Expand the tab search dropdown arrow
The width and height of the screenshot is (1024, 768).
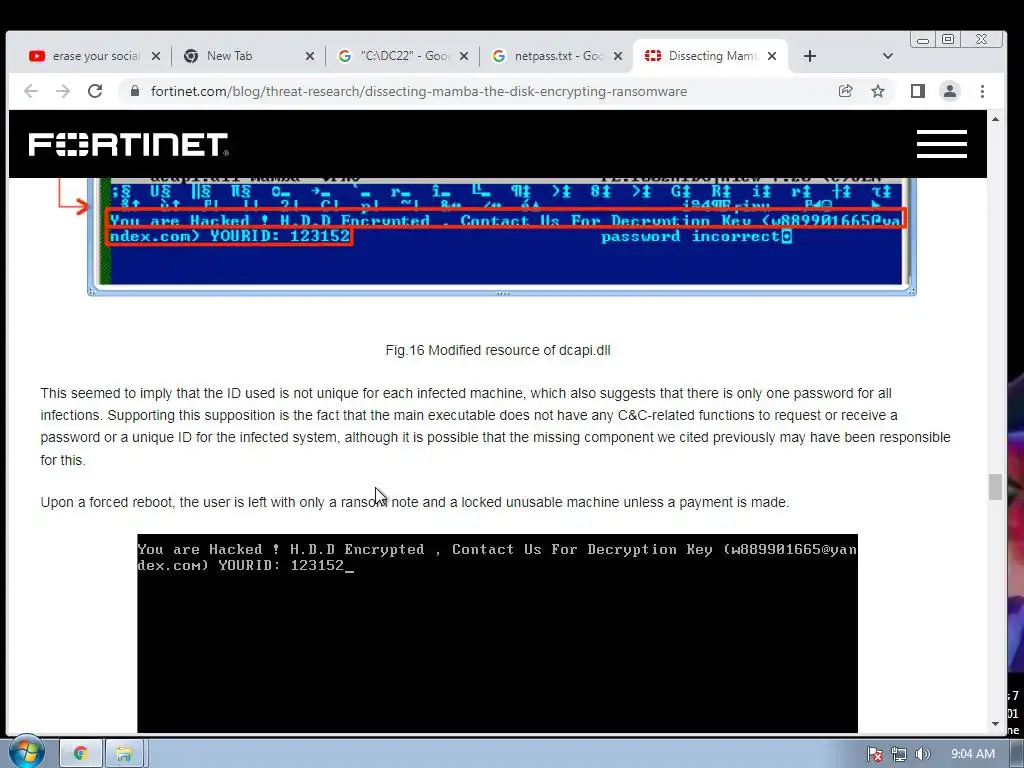(888, 56)
